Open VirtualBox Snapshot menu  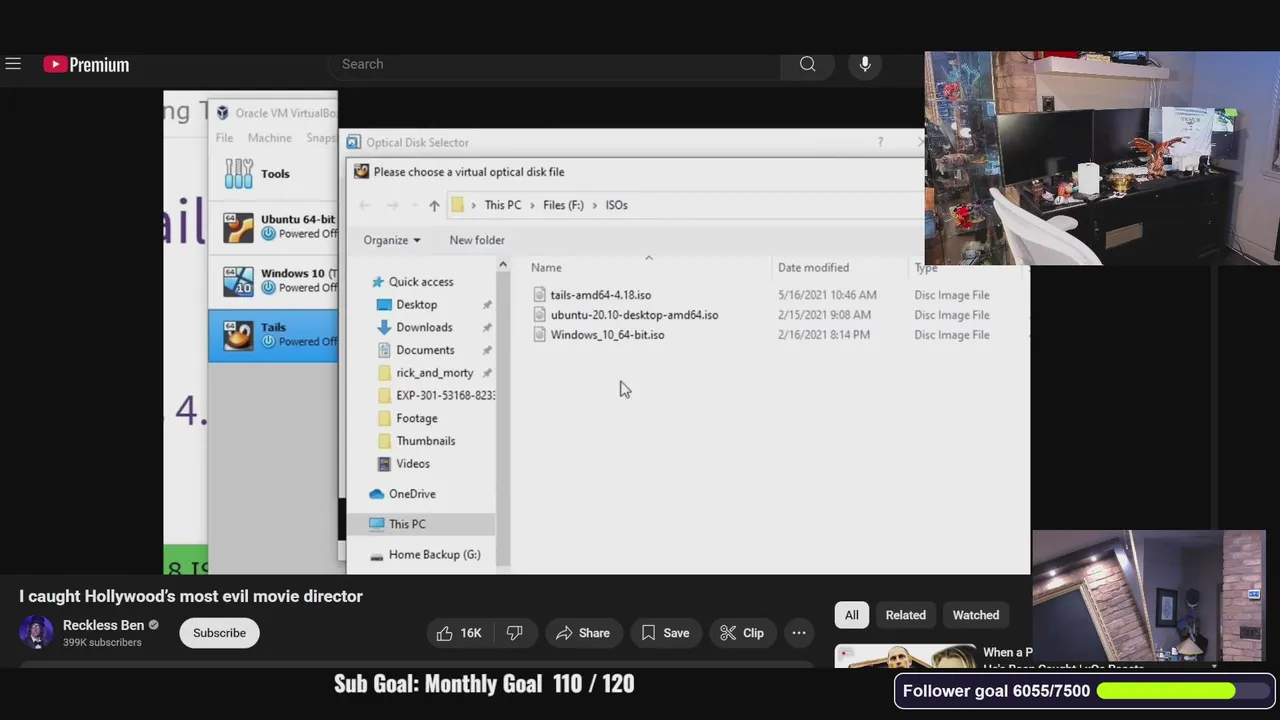tap(321, 138)
